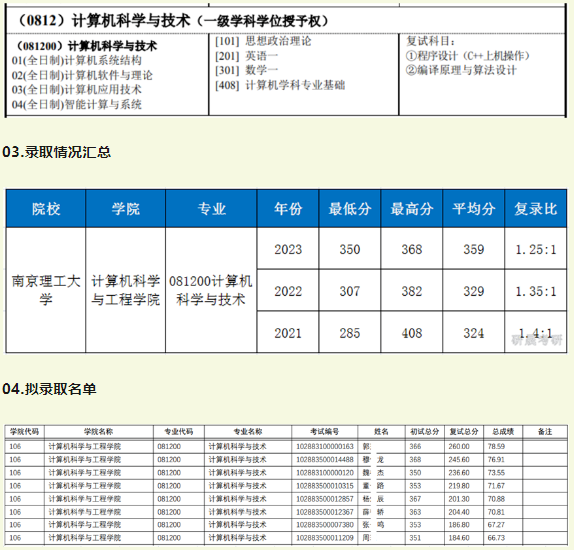This screenshot has width=574, height=550.
Task: Click retest score '260.00'
Action: point(459,446)
